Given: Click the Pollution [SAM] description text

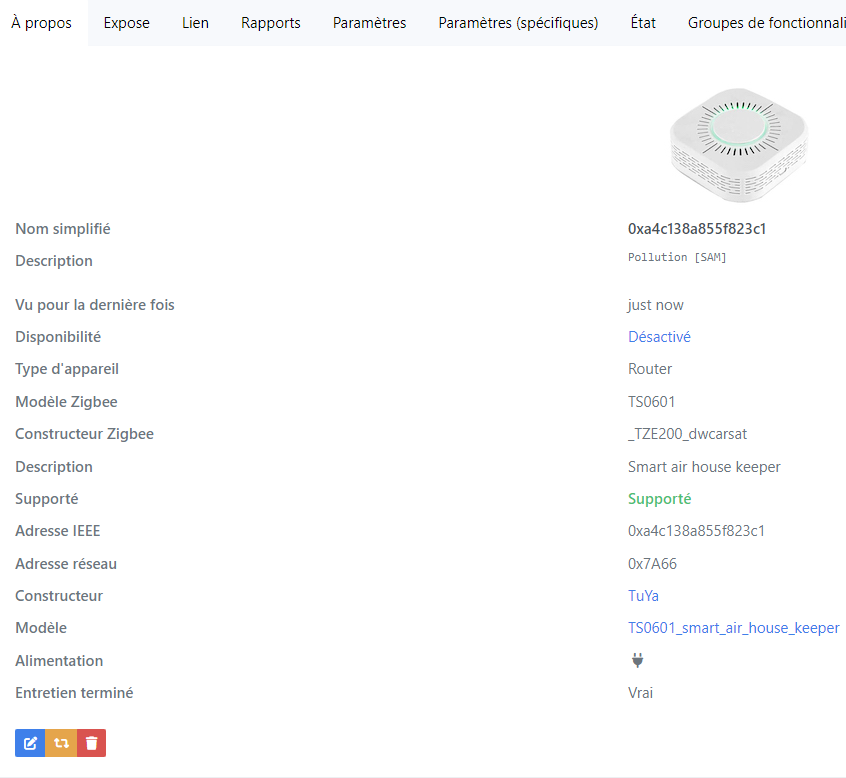Looking at the screenshot, I should (x=677, y=257).
